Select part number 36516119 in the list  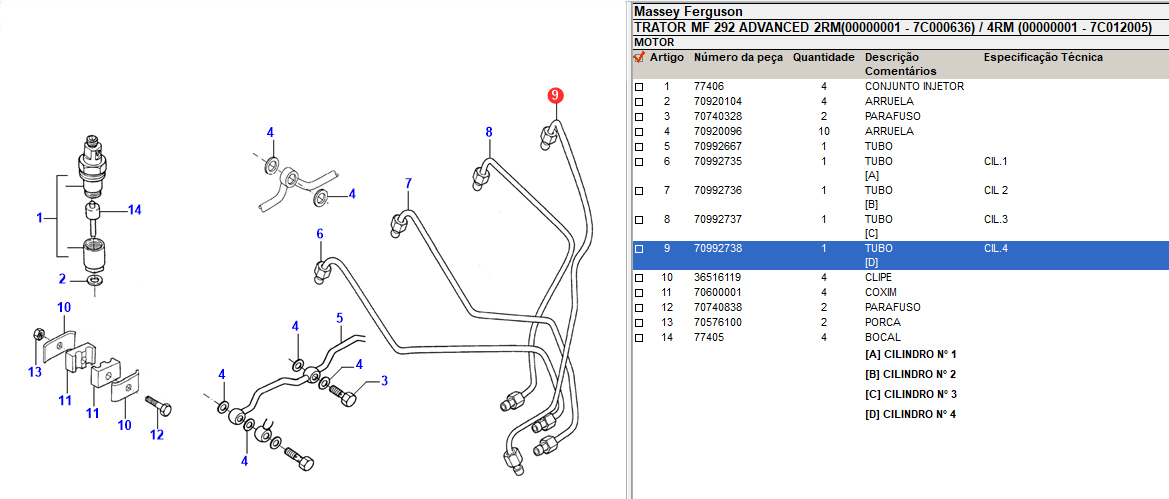[717, 277]
